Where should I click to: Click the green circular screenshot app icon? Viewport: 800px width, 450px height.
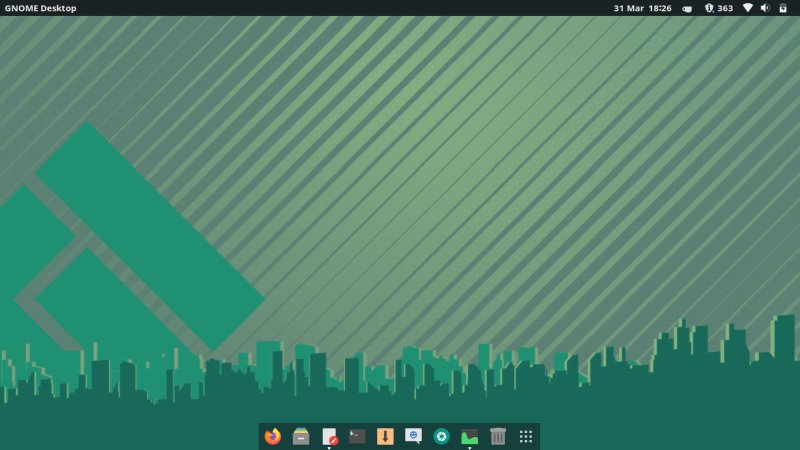coord(441,436)
